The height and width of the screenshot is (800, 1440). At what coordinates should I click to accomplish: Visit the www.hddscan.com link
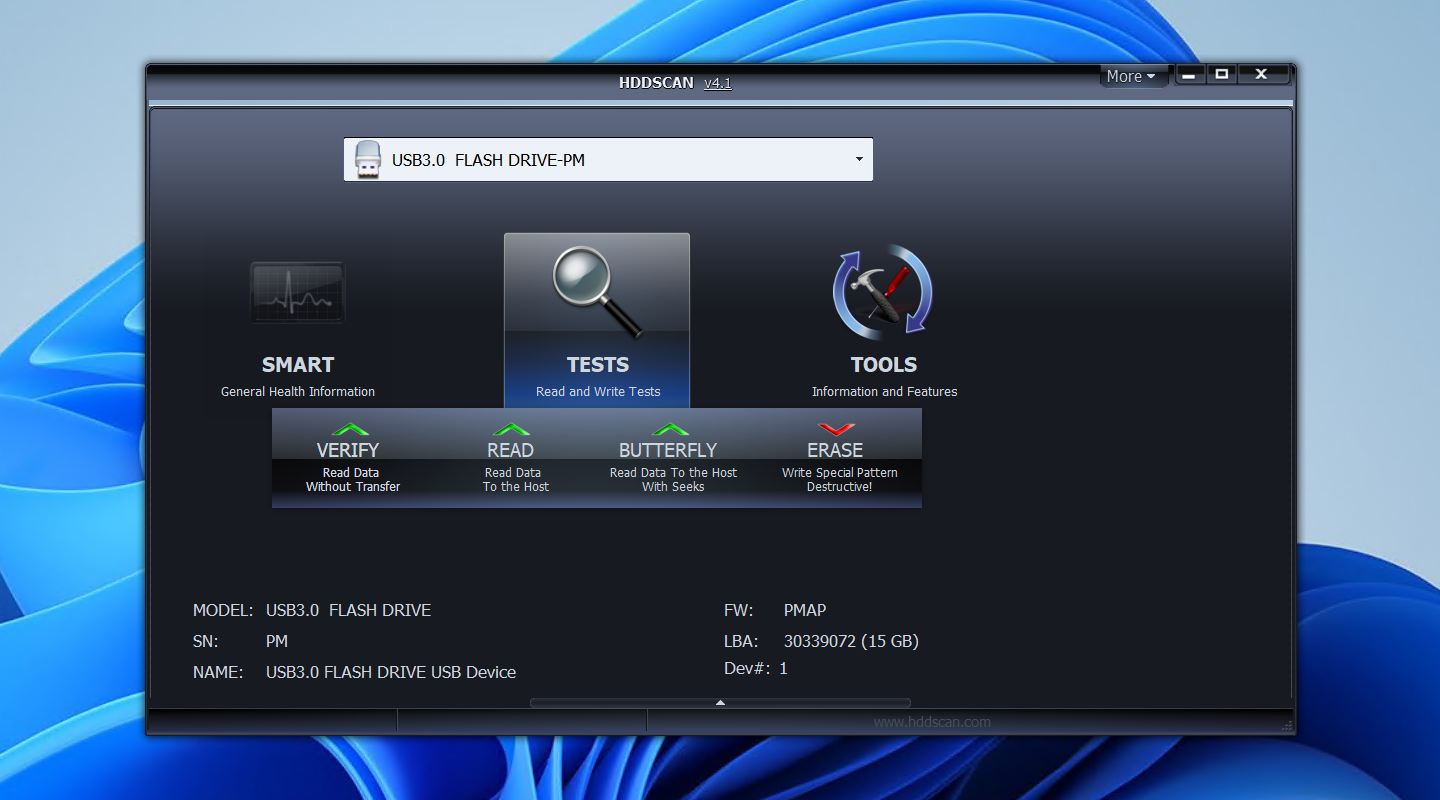(934, 721)
